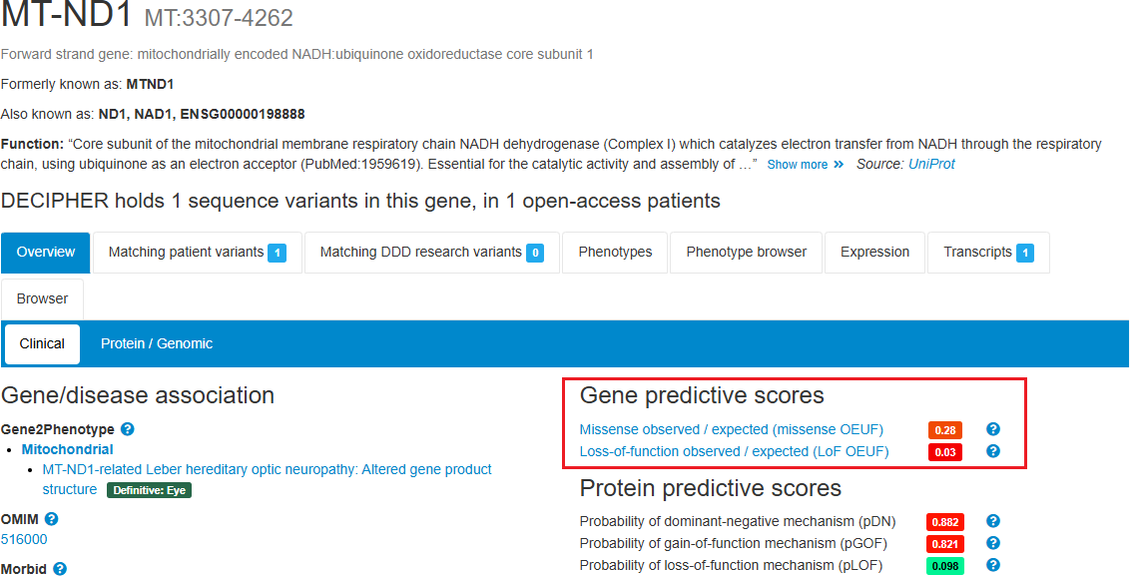Expand function text with Show more
The height and width of the screenshot is (576, 1130).
coord(805,164)
